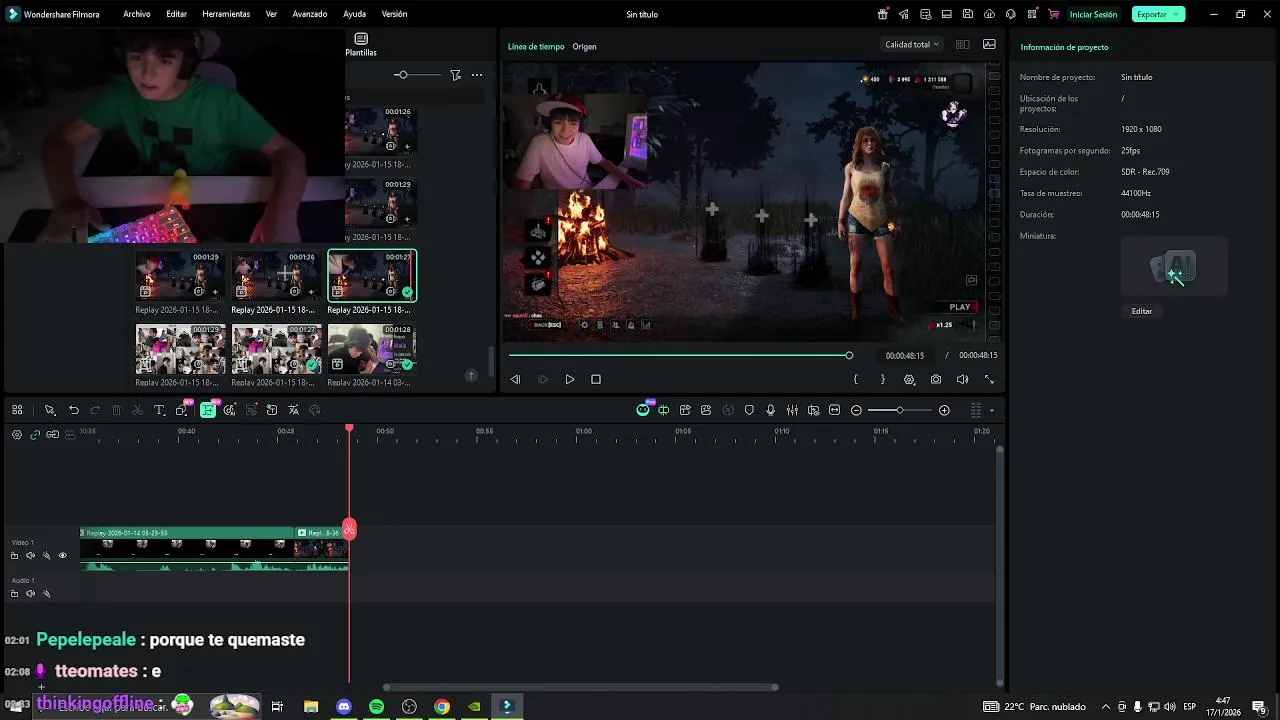The height and width of the screenshot is (720, 1280).
Task: Open the shopping cart icon
Action: (x=1053, y=14)
